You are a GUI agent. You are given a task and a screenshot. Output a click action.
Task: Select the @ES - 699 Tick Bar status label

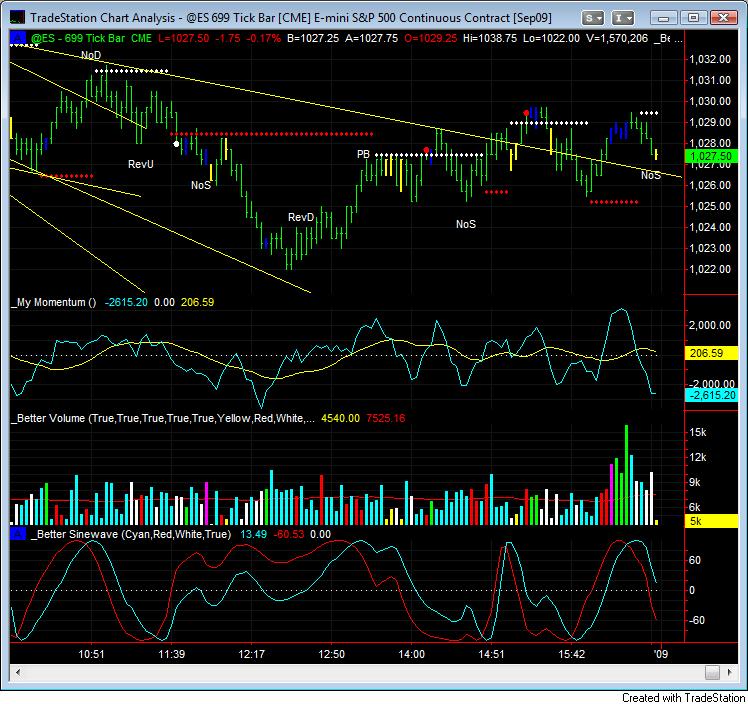click(91, 38)
